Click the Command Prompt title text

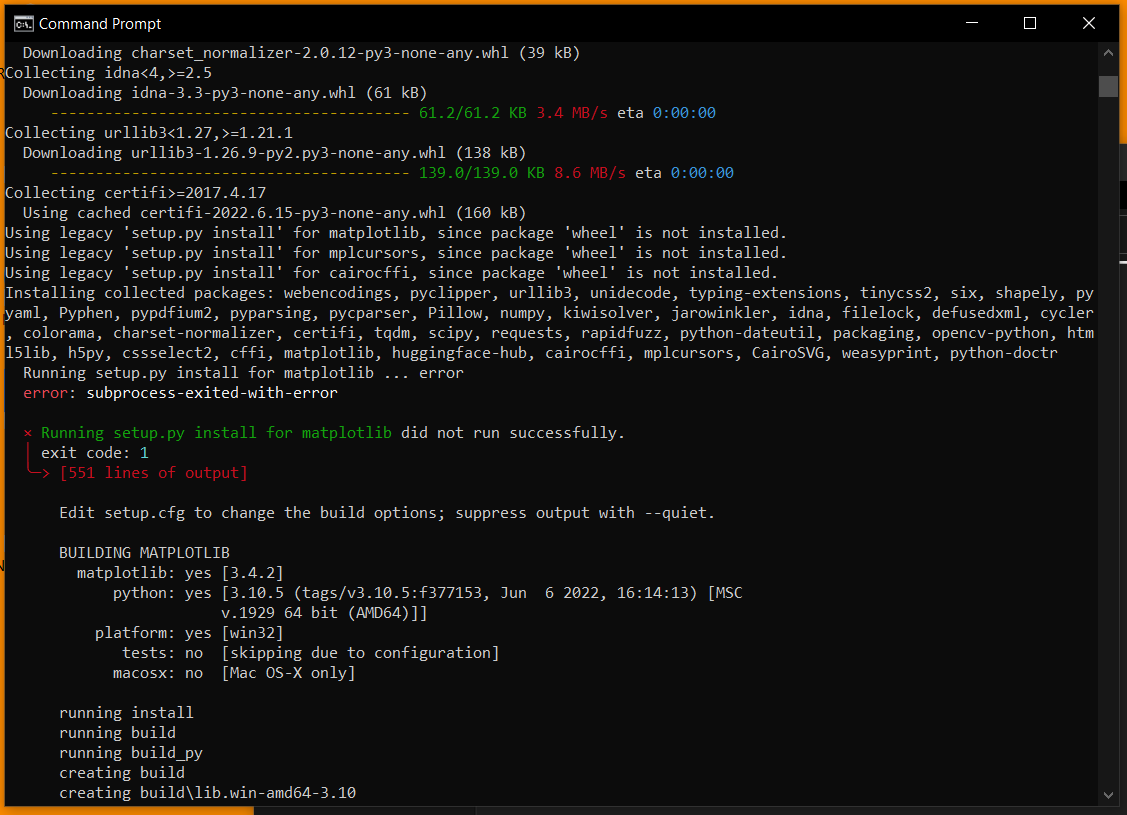(x=100, y=24)
